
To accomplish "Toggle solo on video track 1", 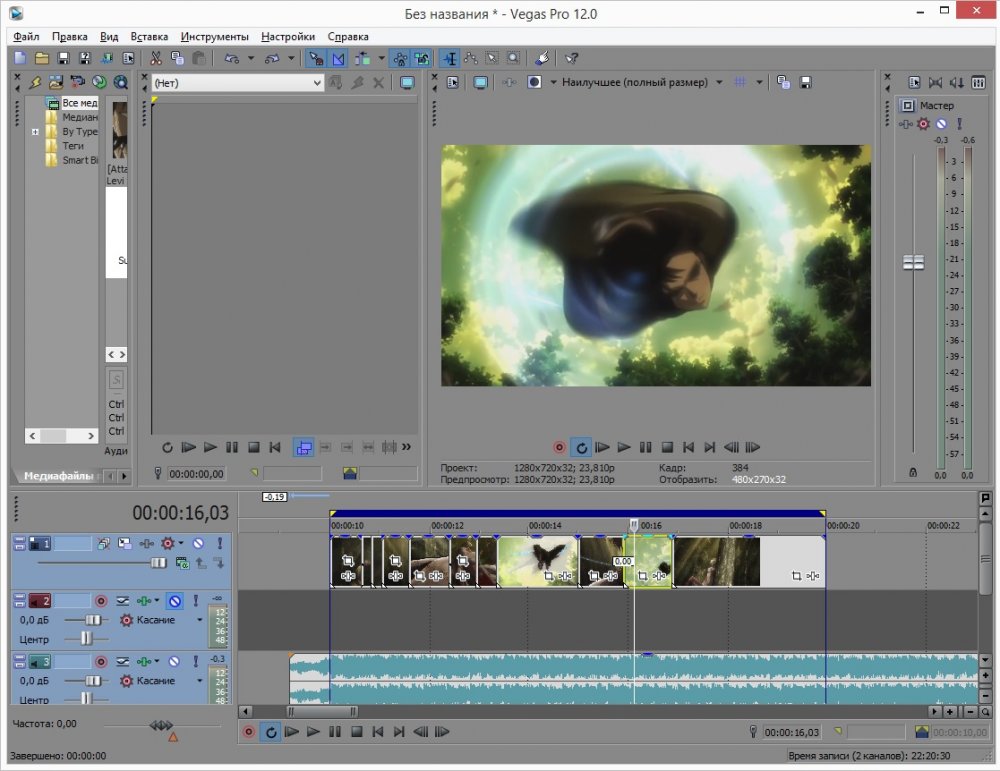I will pyautogui.click(x=219, y=543).
